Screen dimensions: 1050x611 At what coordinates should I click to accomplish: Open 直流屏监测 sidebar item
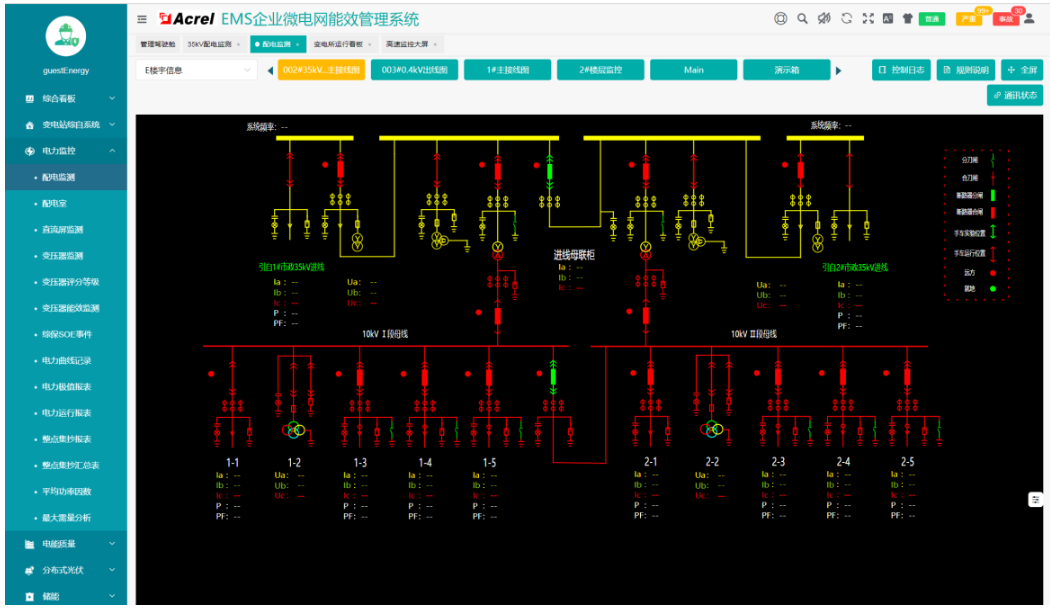point(66,230)
